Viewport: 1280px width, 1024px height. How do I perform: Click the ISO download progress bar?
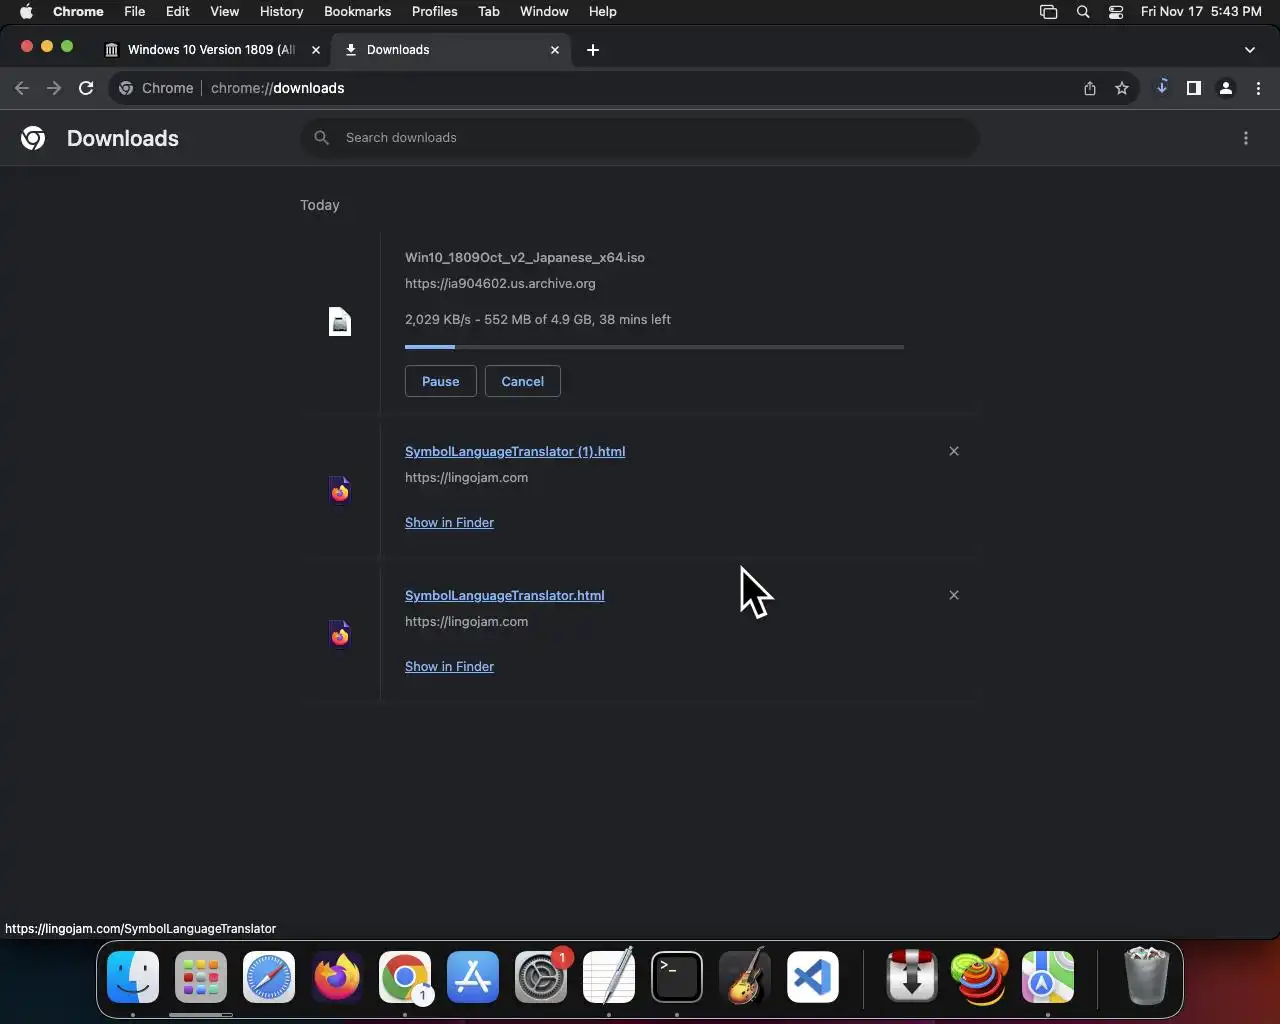pyautogui.click(x=654, y=347)
